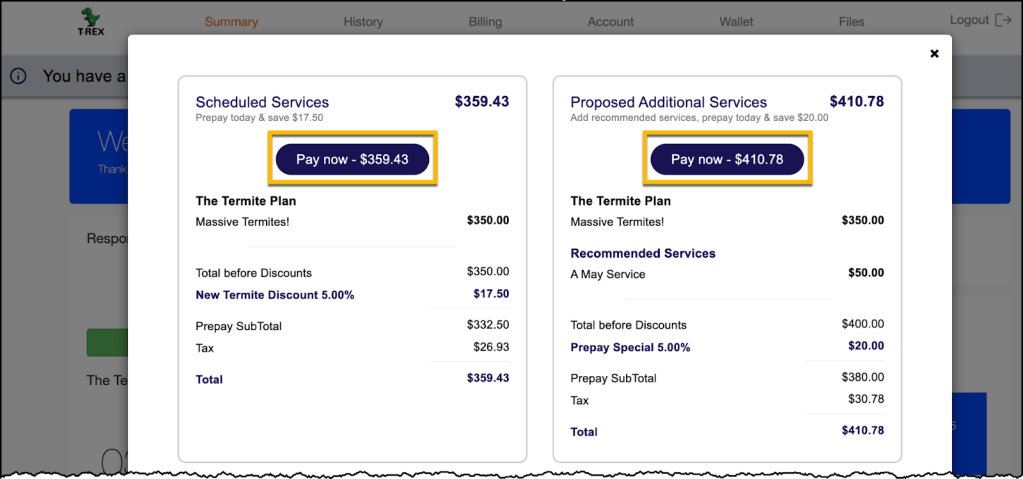Click the New Termite Discount 5.00% line
This screenshot has width=1023, height=479.
[x=275, y=295]
